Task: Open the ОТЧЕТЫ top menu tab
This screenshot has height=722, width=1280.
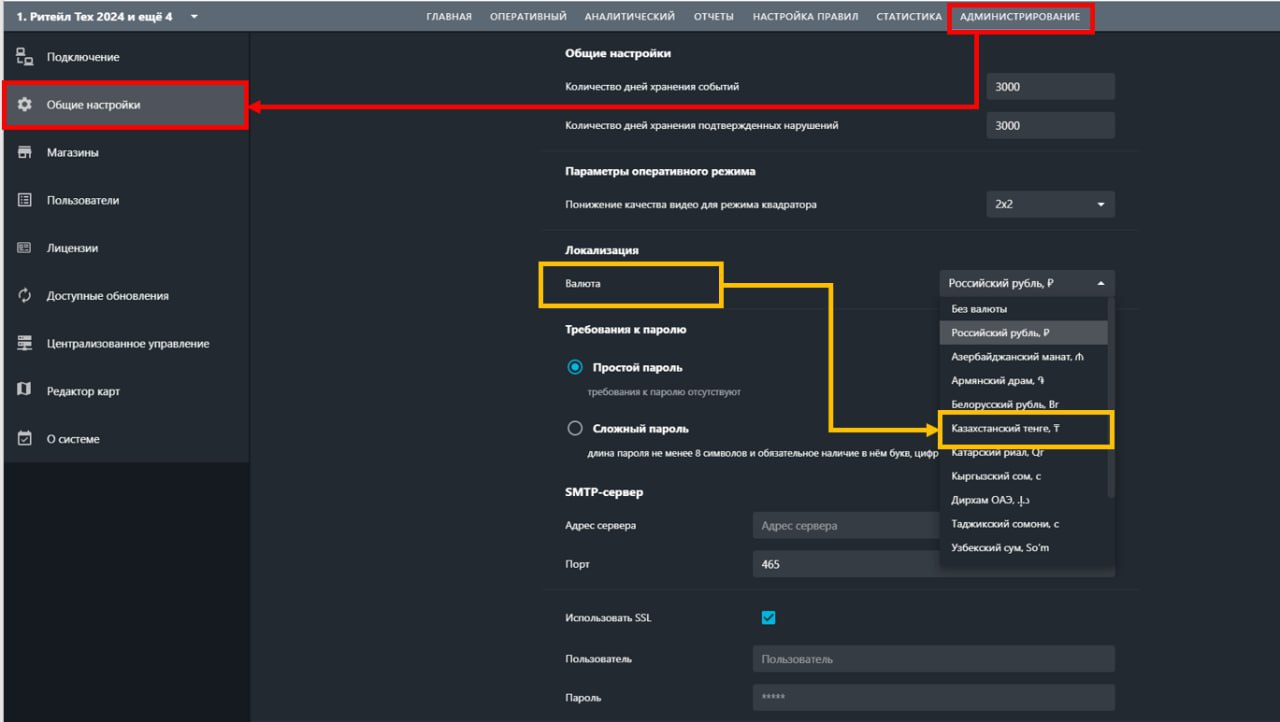Action: coord(714,17)
